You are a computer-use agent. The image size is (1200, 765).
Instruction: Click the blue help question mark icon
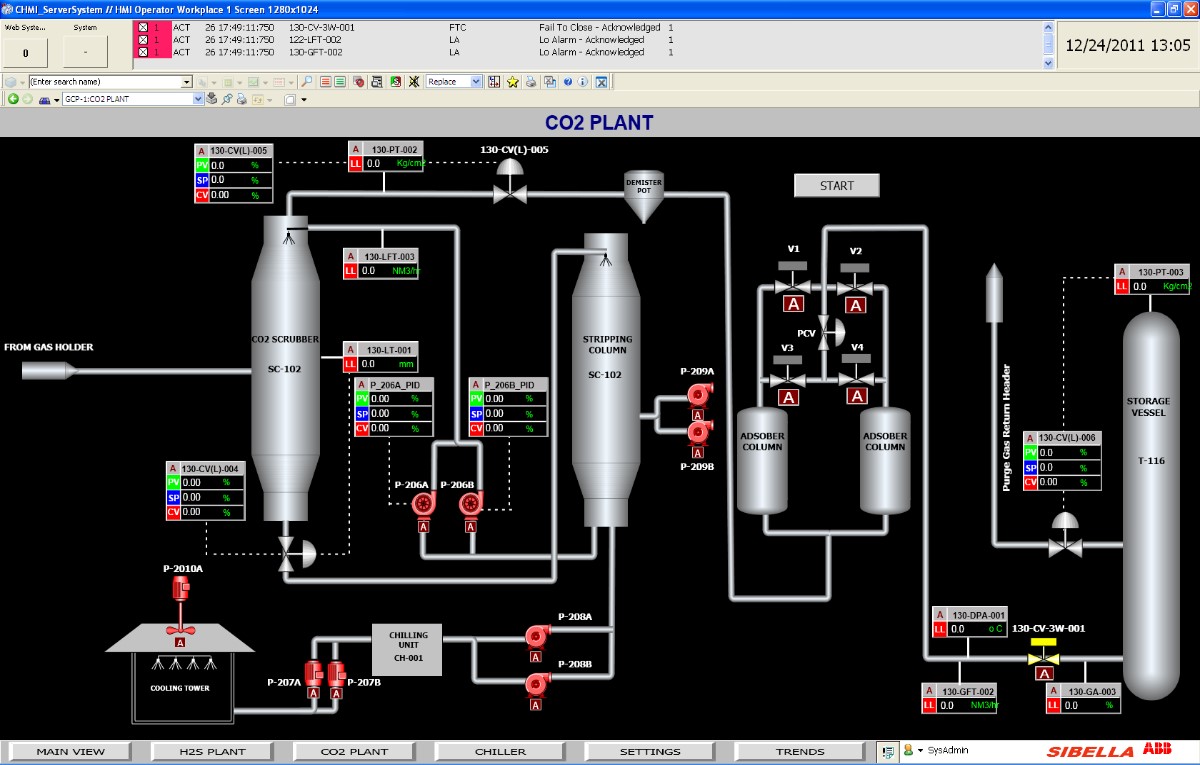567,82
